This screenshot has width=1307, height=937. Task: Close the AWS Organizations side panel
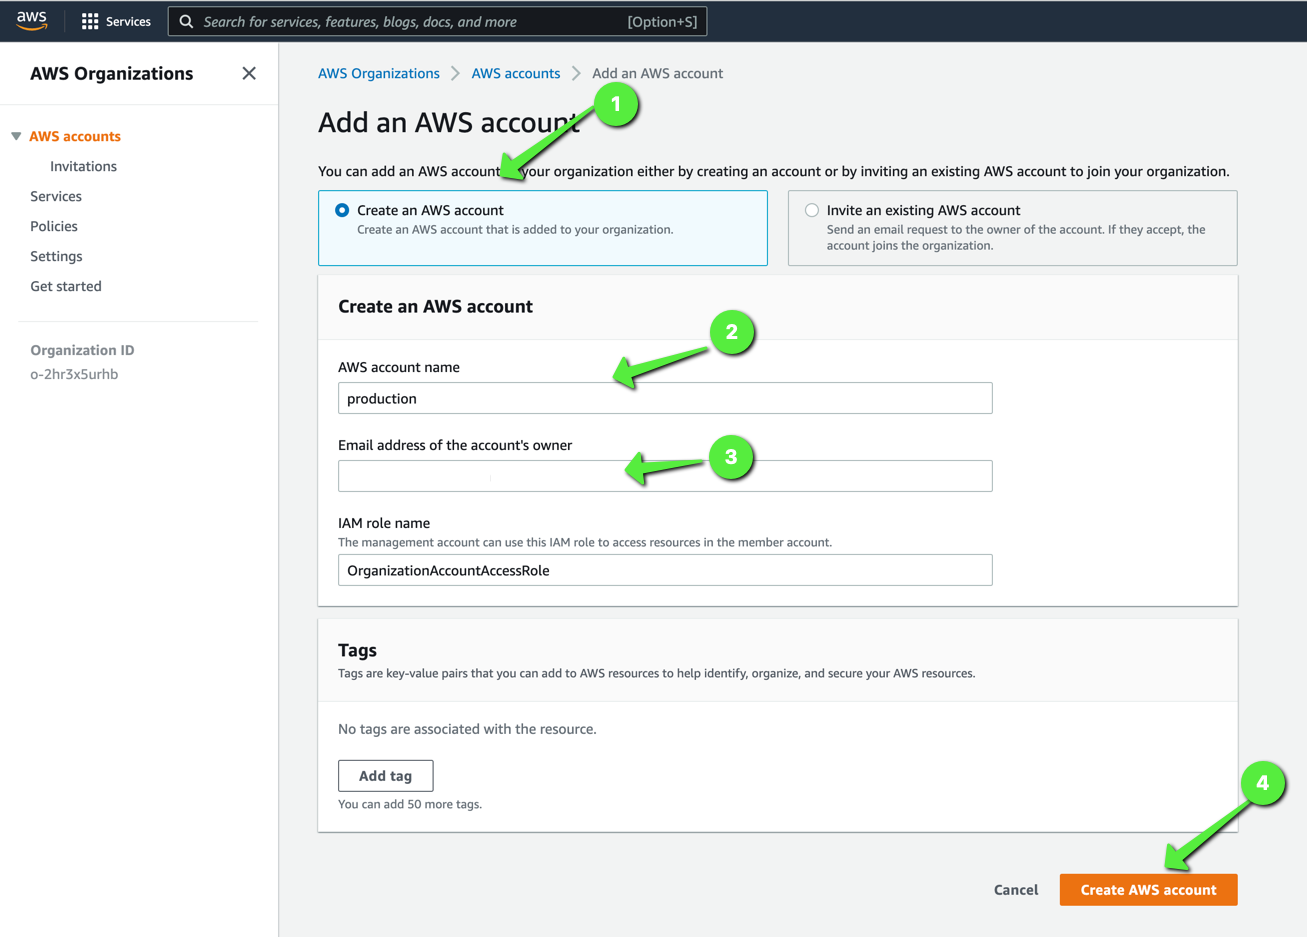[249, 73]
